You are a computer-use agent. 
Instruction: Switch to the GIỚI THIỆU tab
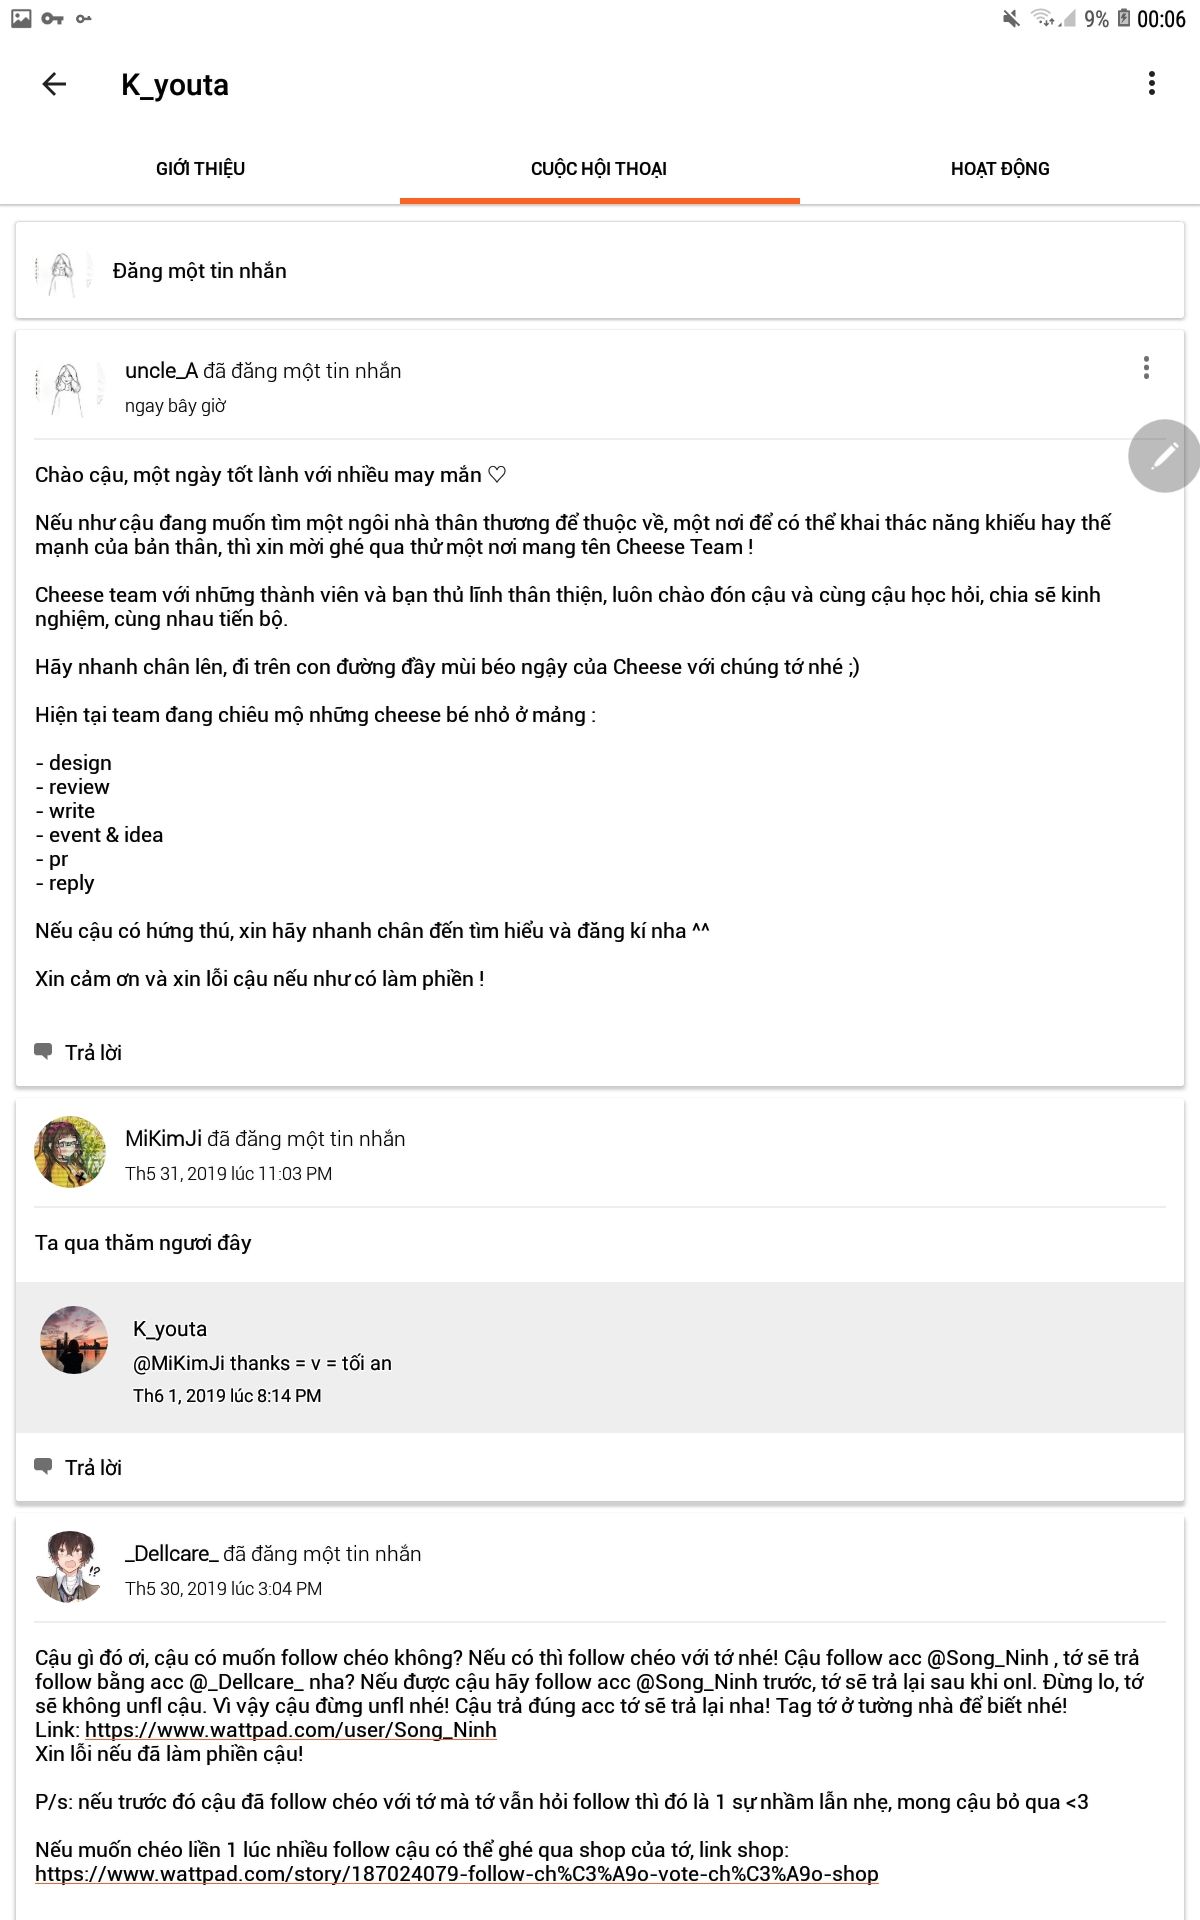200,169
